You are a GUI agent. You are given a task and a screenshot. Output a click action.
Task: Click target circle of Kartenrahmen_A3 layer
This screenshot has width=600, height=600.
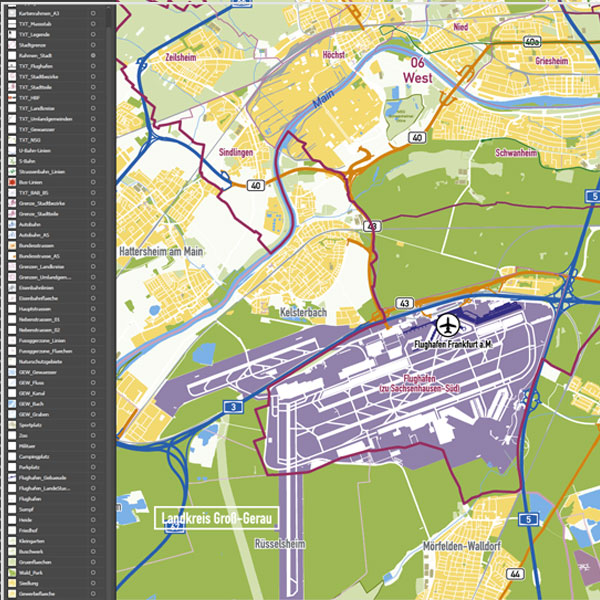coord(93,13)
